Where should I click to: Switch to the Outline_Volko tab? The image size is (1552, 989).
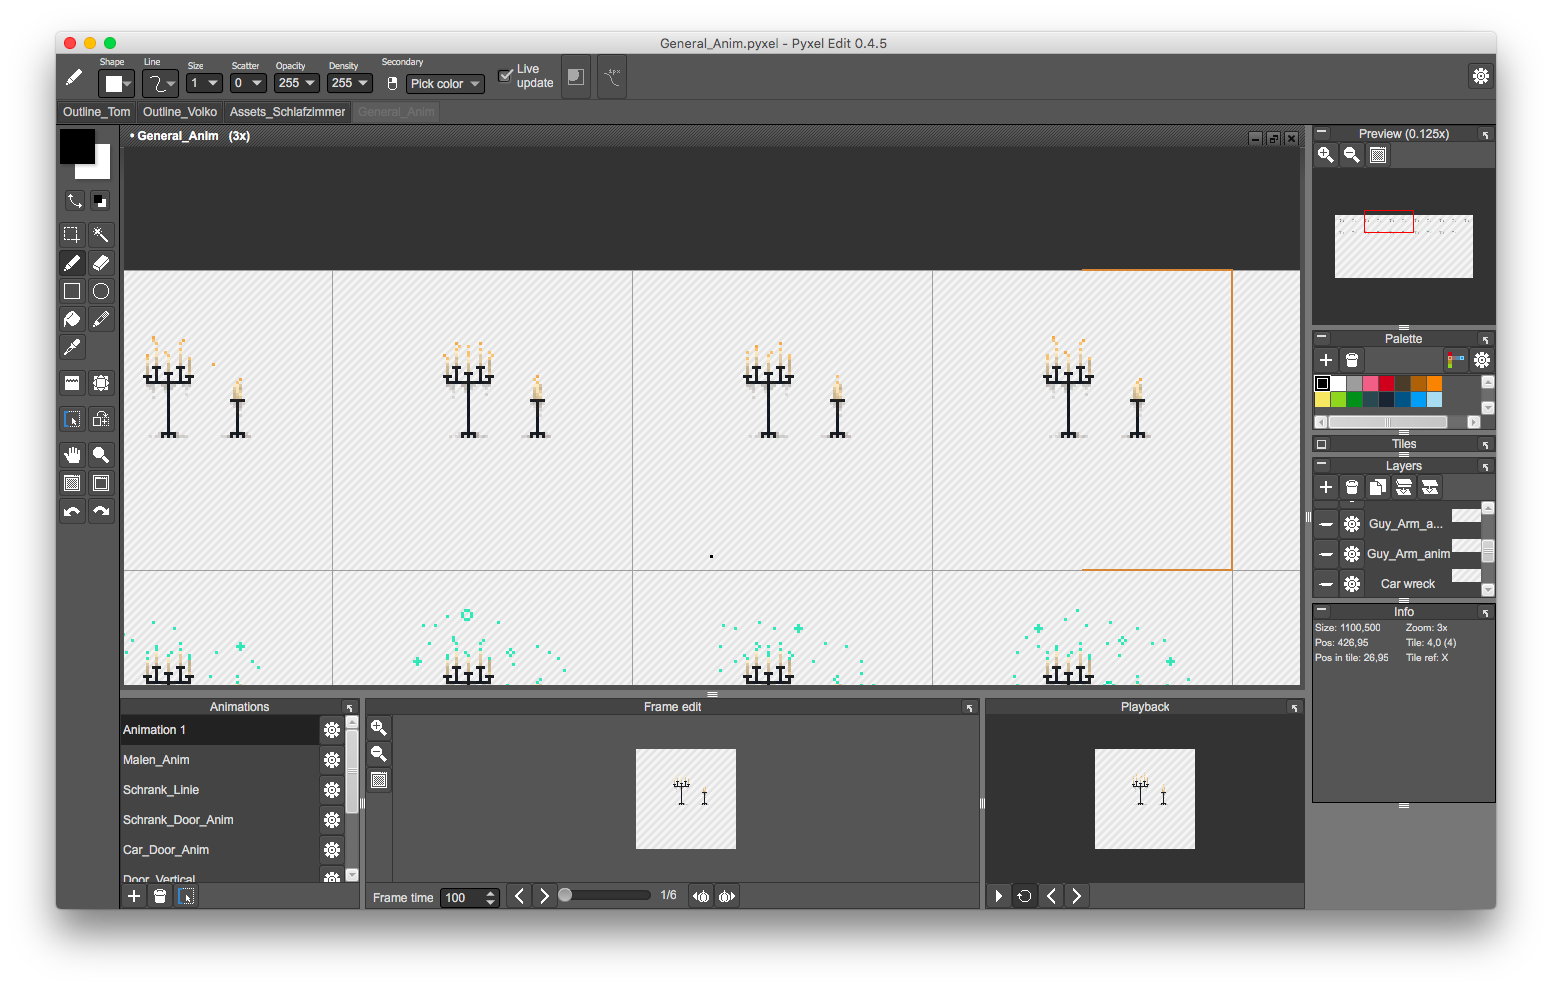(180, 112)
